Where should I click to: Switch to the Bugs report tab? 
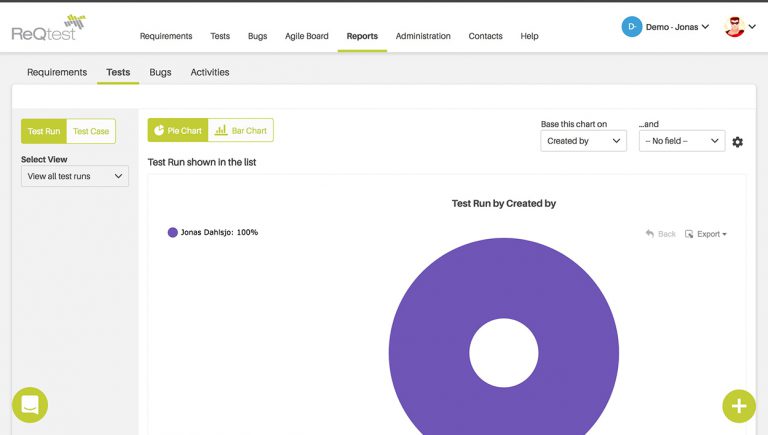click(x=160, y=72)
